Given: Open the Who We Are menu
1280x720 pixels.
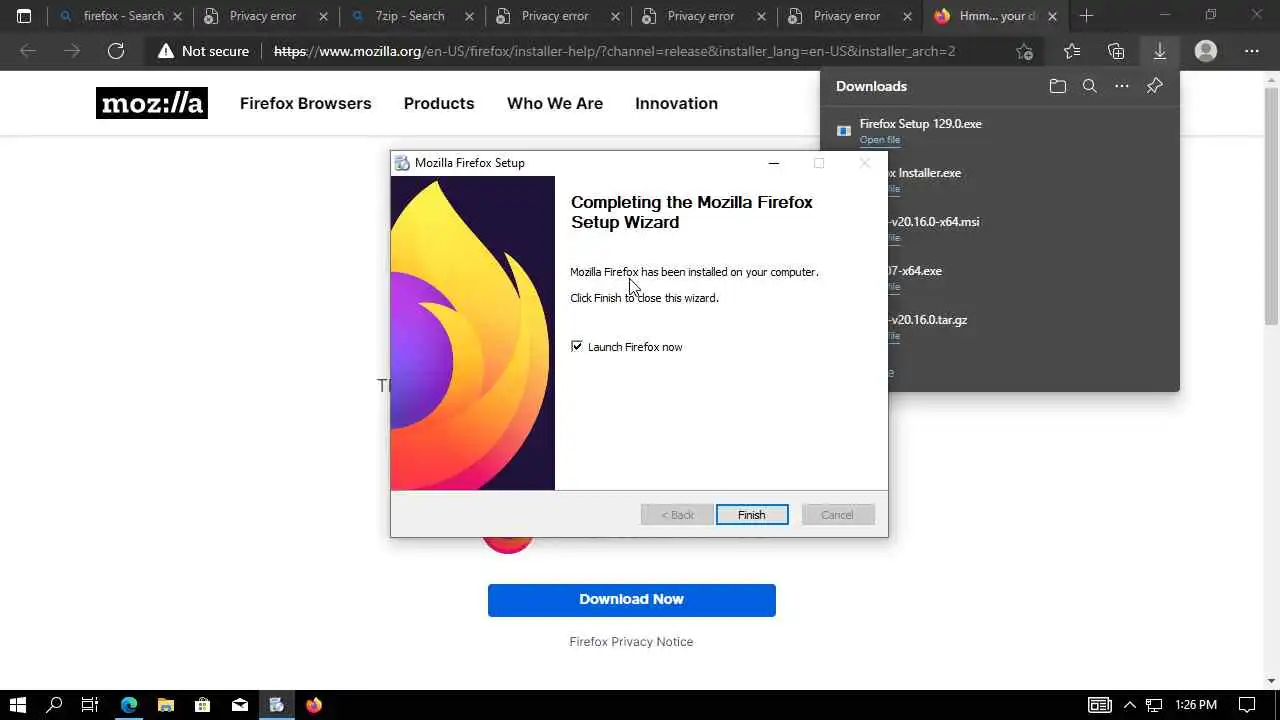Looking at the screenshot, I should pos(555,103).
